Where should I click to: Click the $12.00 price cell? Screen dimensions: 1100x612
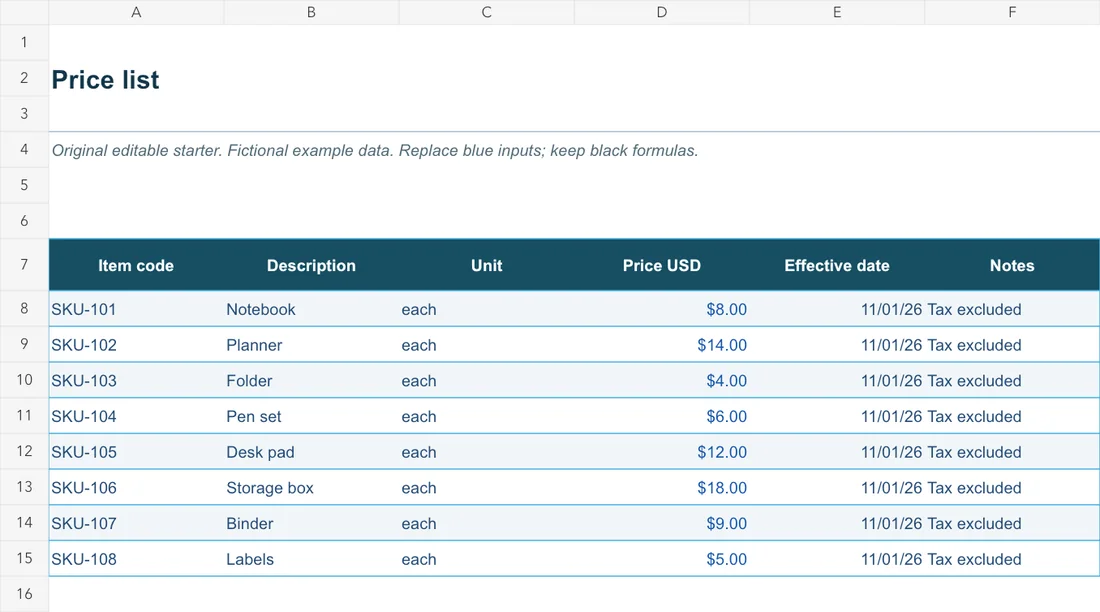click(x=662, y=452)
